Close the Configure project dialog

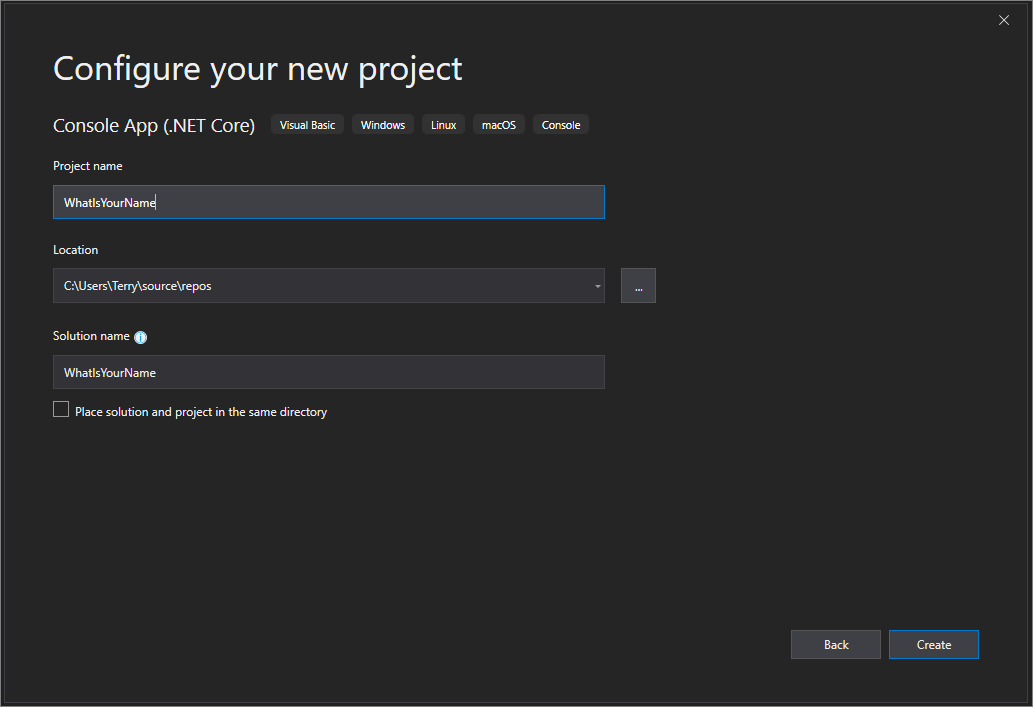[1004, 20]
